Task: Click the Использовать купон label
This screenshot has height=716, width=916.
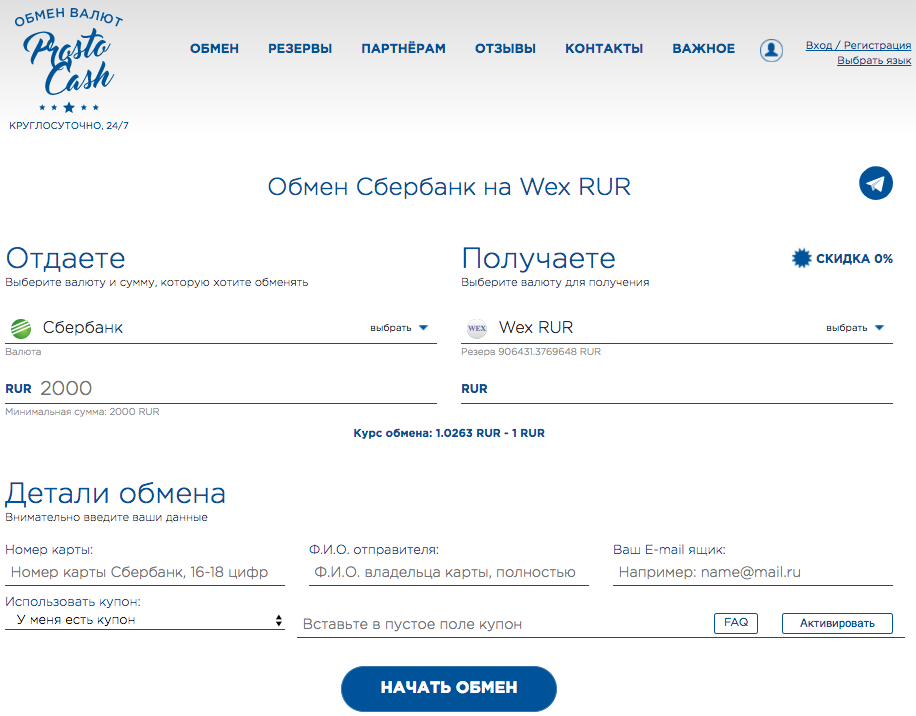Action: coord(73,602)
